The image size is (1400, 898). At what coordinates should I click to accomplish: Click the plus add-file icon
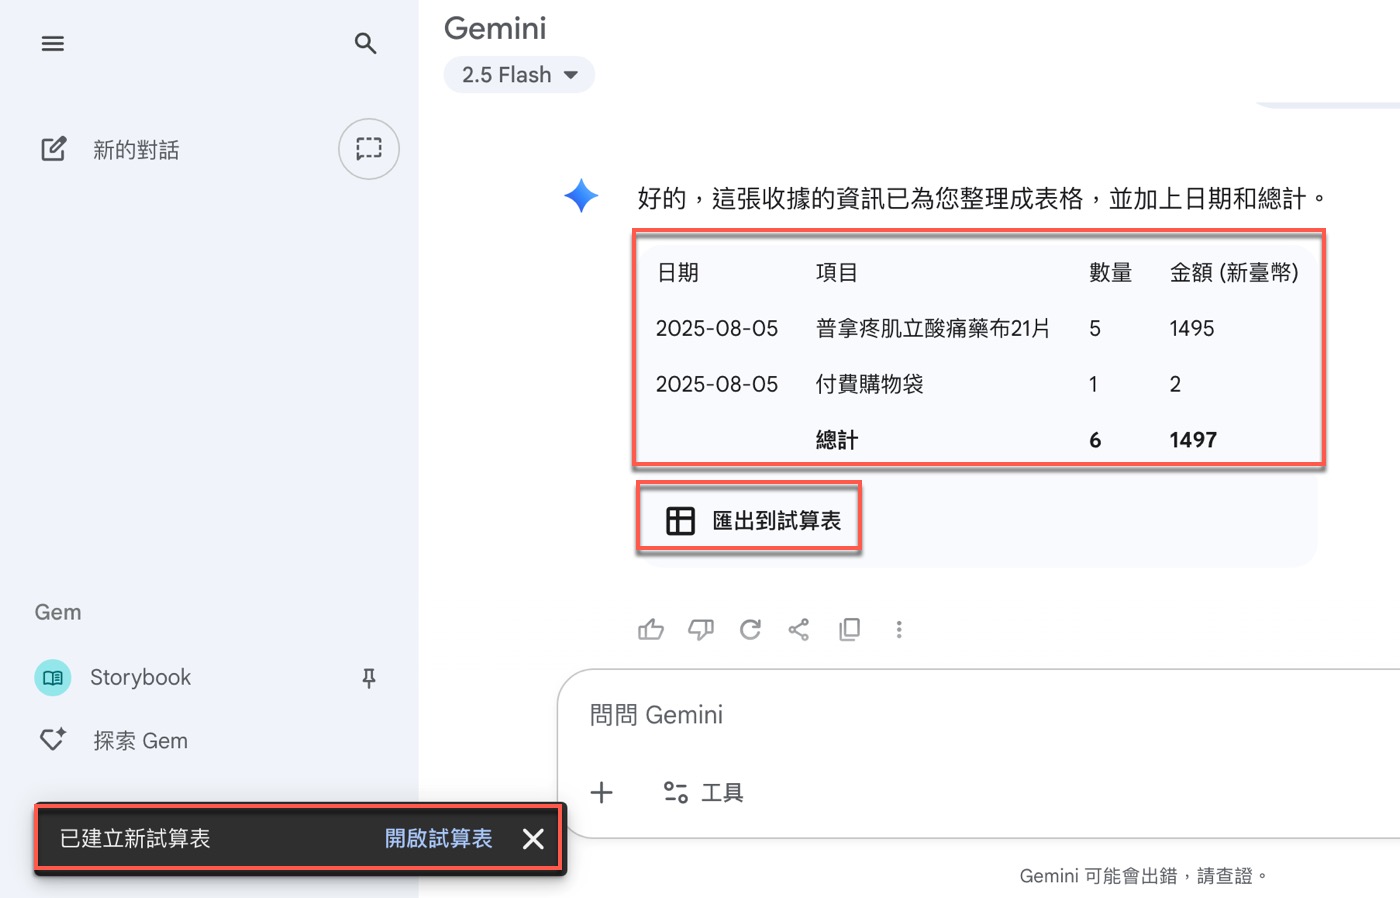click(602, 793)
